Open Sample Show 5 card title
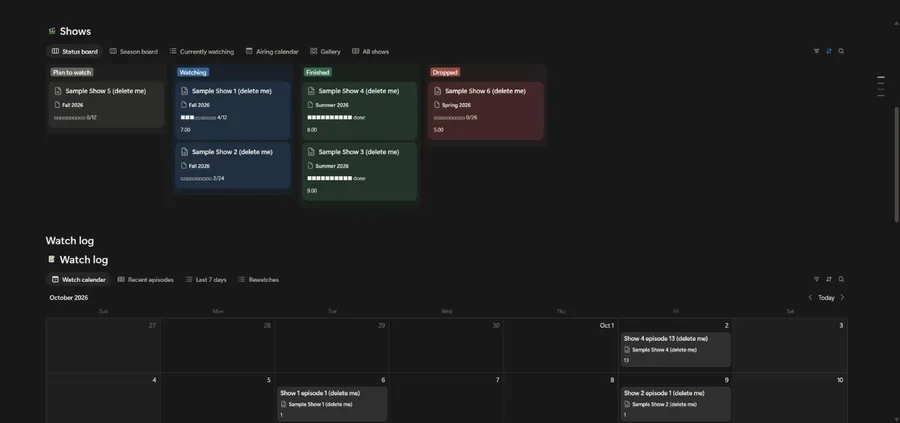 (106, 91)
